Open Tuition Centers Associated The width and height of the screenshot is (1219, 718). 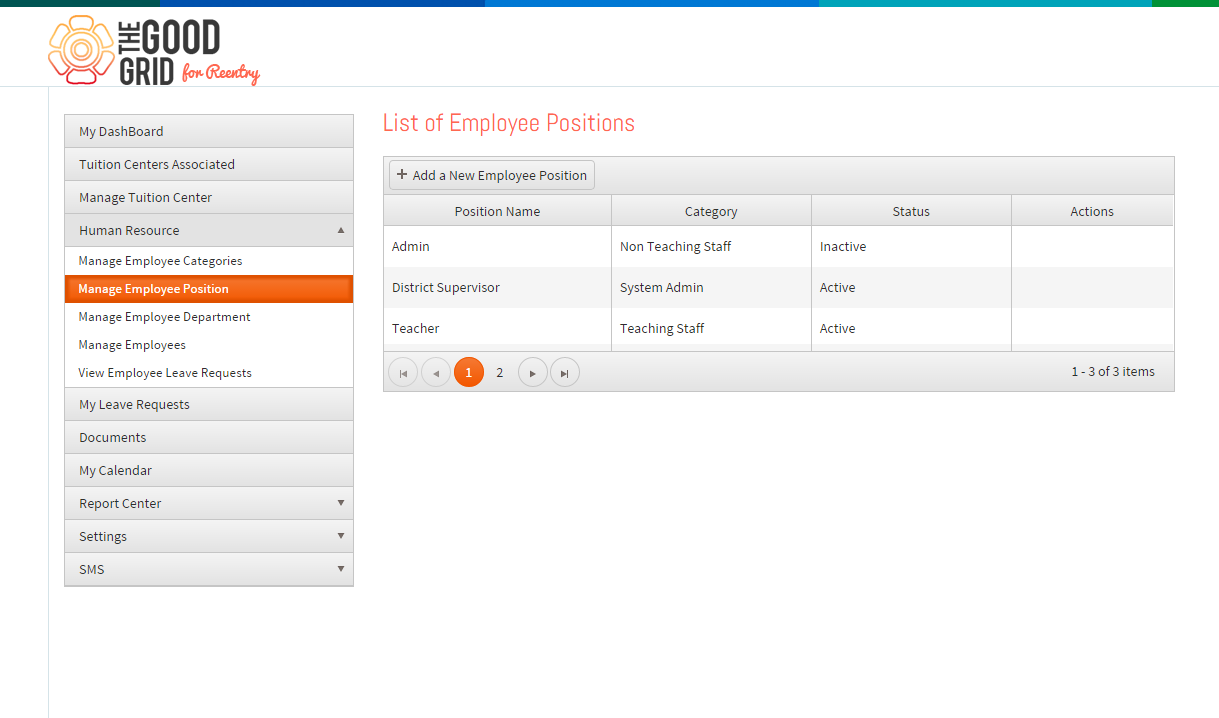coord(209,164)
